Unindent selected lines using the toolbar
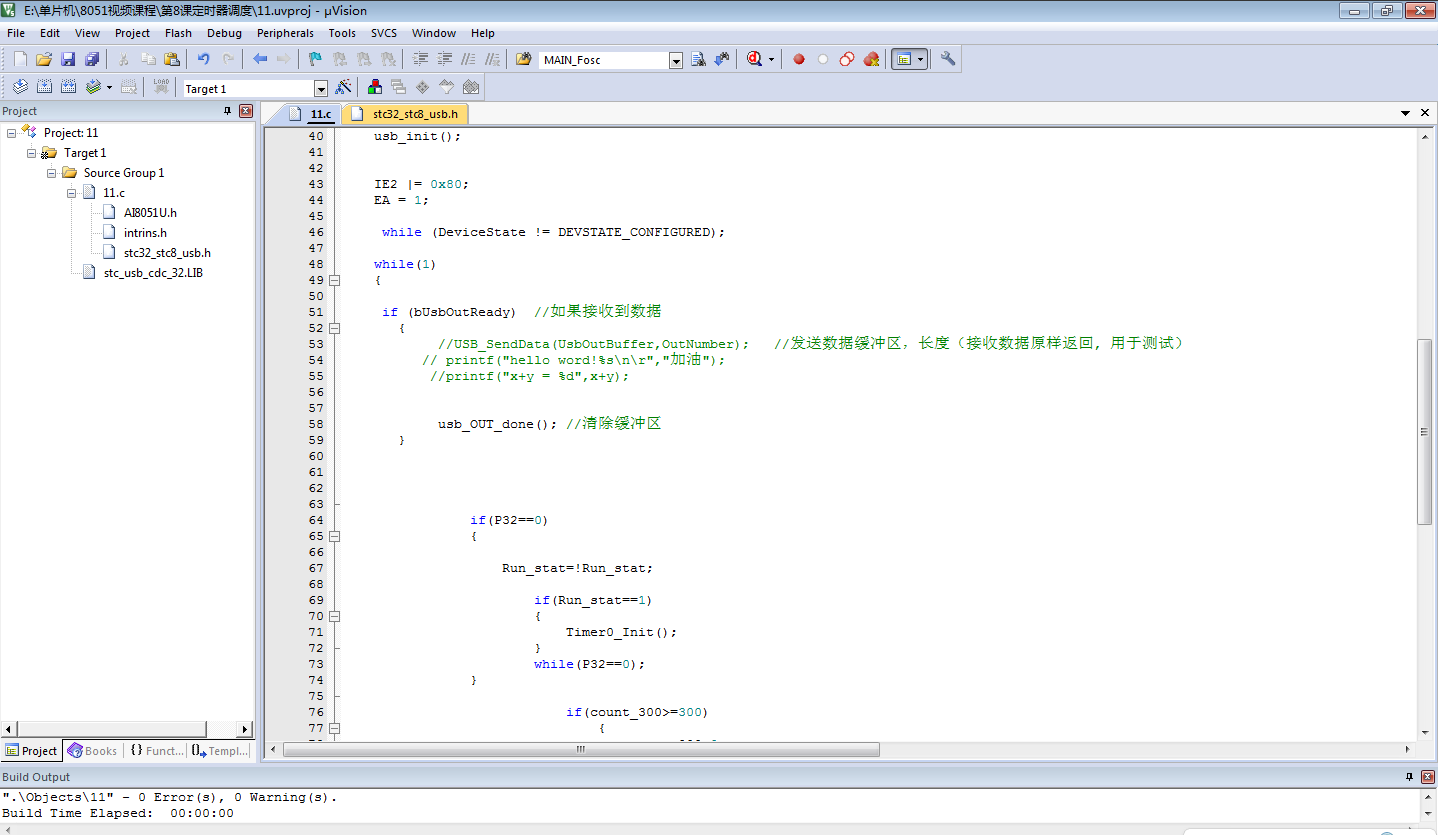 tap(445, 60)
